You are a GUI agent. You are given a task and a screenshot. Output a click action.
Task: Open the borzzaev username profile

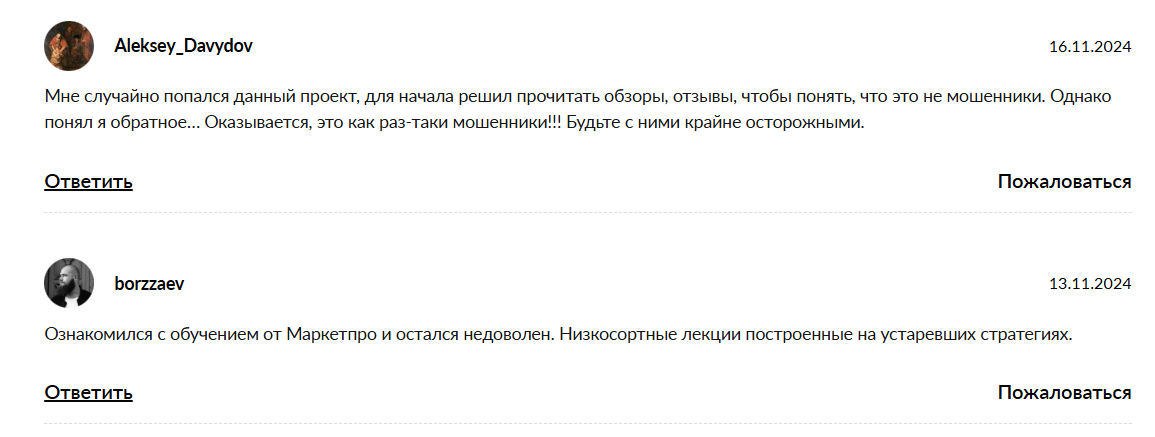[149, 284]
